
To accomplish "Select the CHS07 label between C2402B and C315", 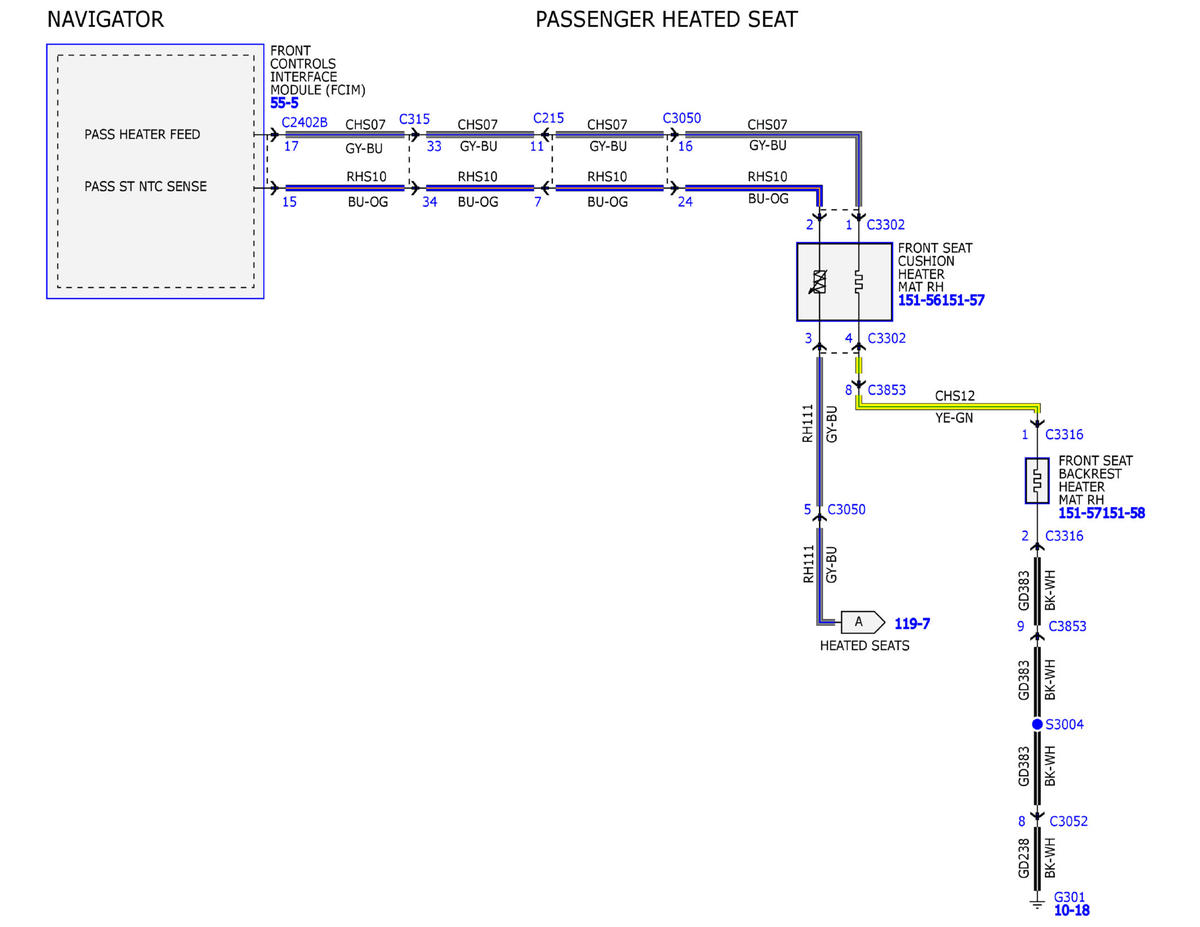I will tap(366, 125).
